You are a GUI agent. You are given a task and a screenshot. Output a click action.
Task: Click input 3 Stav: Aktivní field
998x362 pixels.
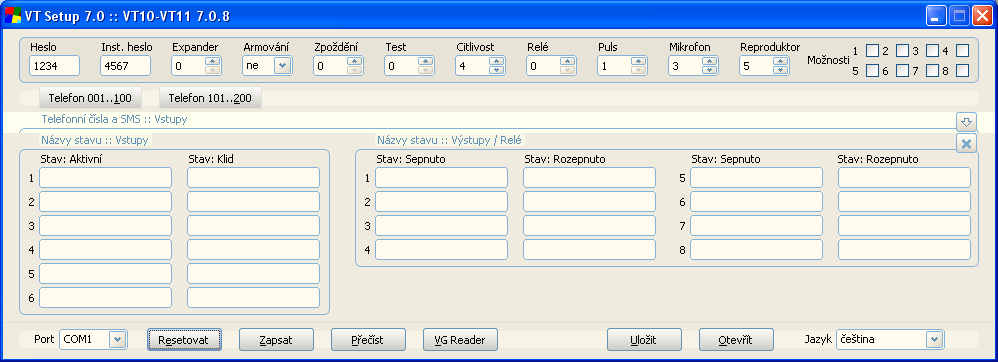pyautogui.click(x=106, y=225)
